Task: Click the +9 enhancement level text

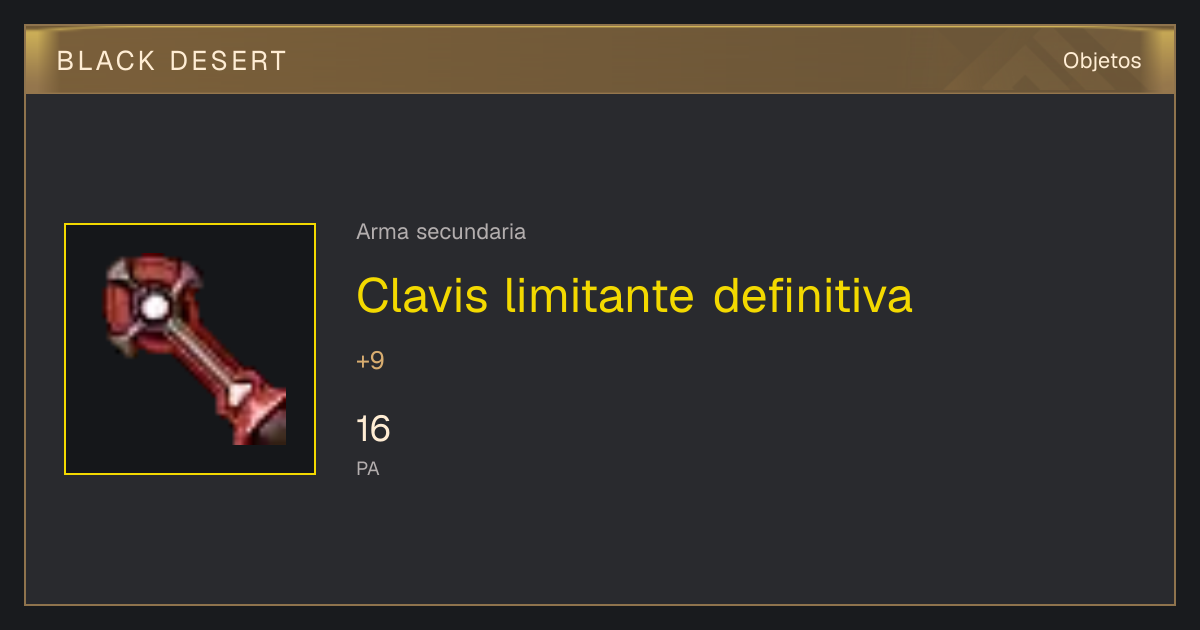Action: 370,361
